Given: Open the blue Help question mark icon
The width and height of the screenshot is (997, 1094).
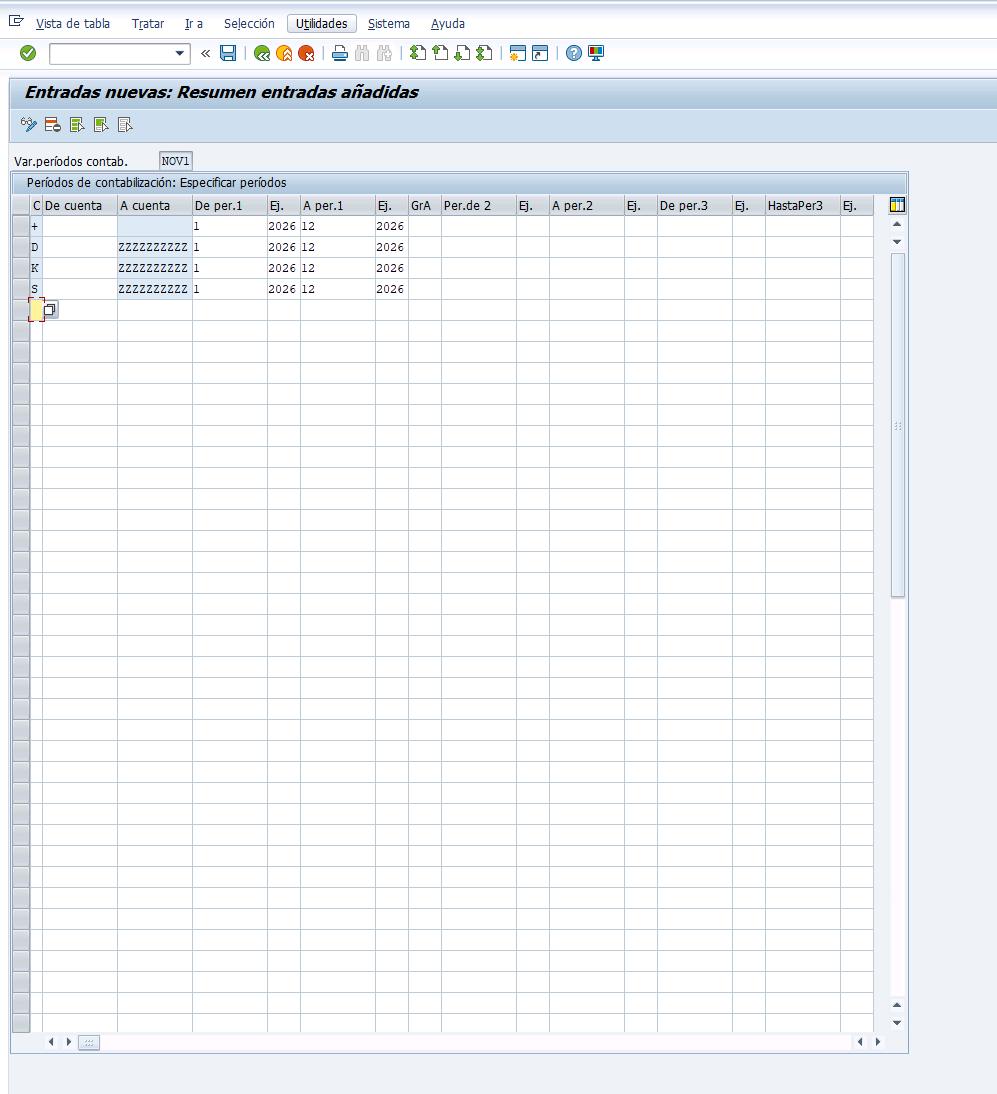Looking at the screenshot, I should pyautogui.click(x=574, y=53).
